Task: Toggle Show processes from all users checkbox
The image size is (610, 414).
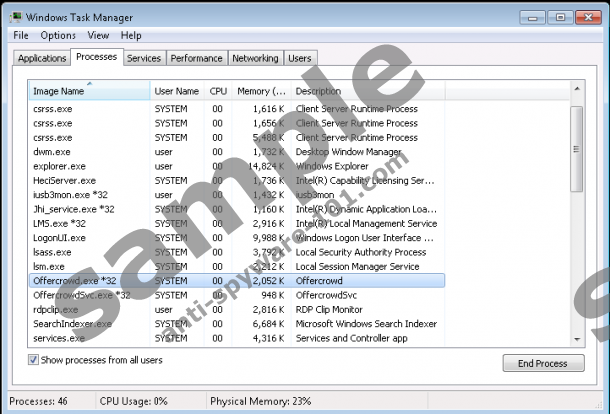Action: tap(35, 359)
